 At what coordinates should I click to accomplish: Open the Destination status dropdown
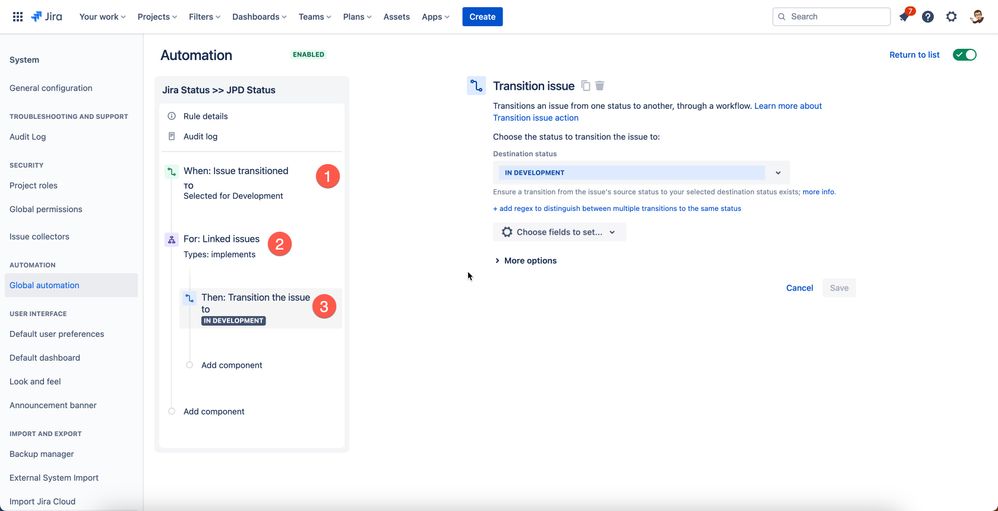click(x=641, y=172)
